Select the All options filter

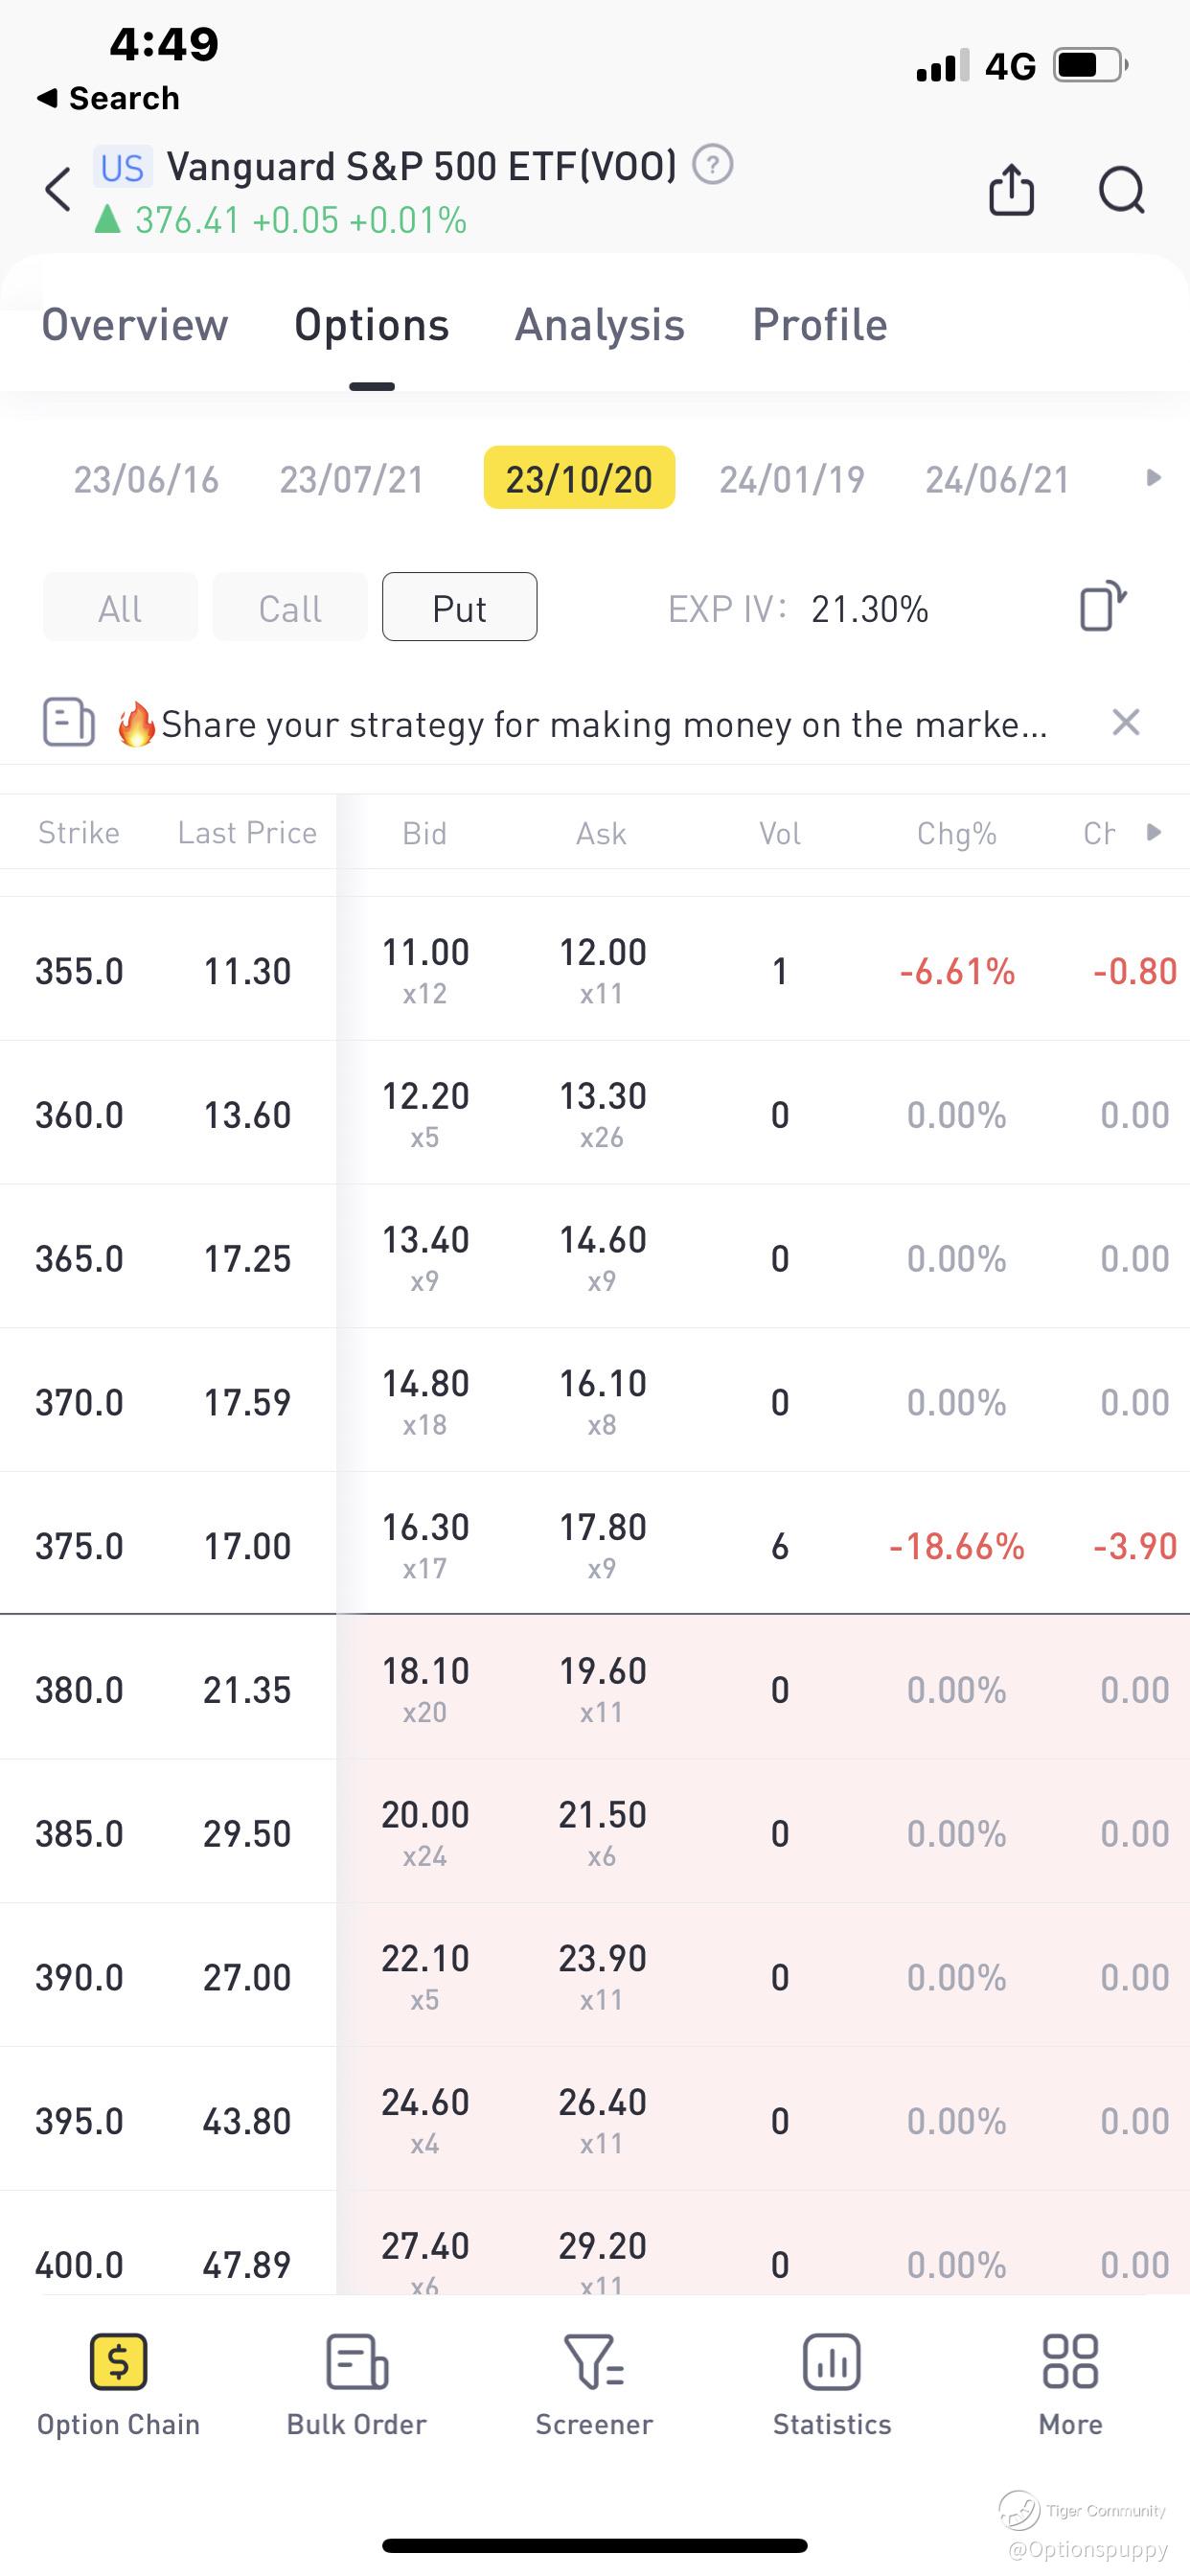[120, 607]
